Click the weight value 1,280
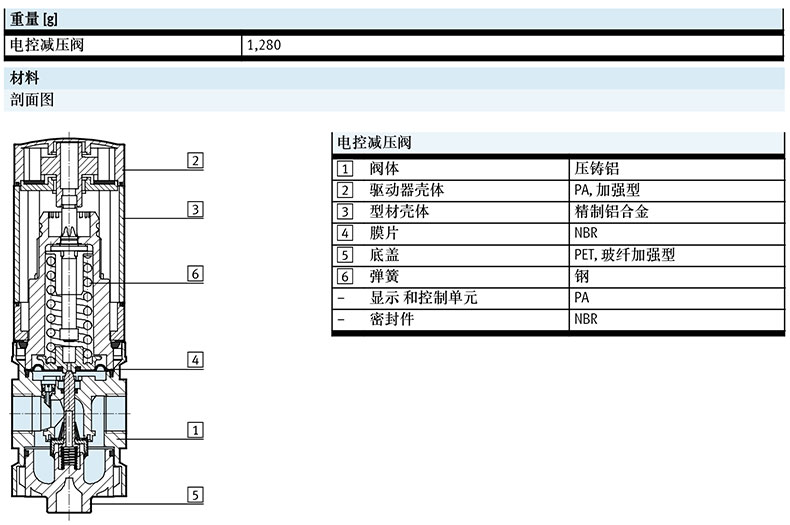This screenshot has width=790, height=525. [x=262, y=45]
